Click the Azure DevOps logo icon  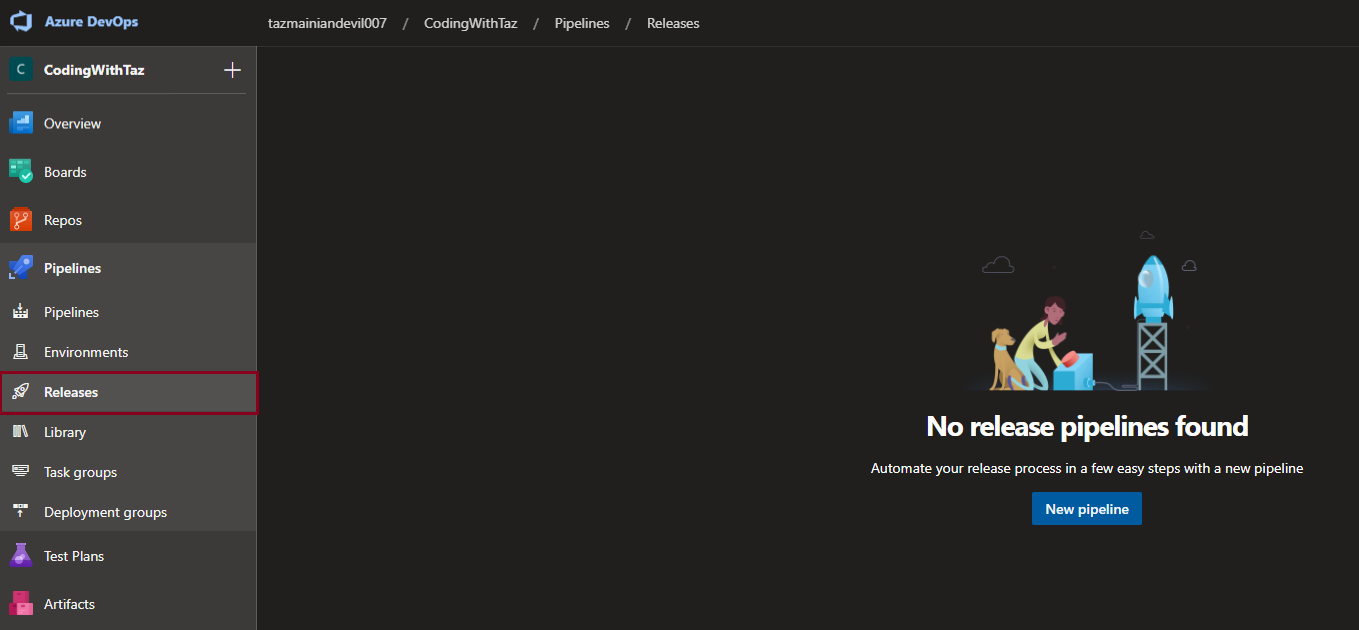click(22, 22)
